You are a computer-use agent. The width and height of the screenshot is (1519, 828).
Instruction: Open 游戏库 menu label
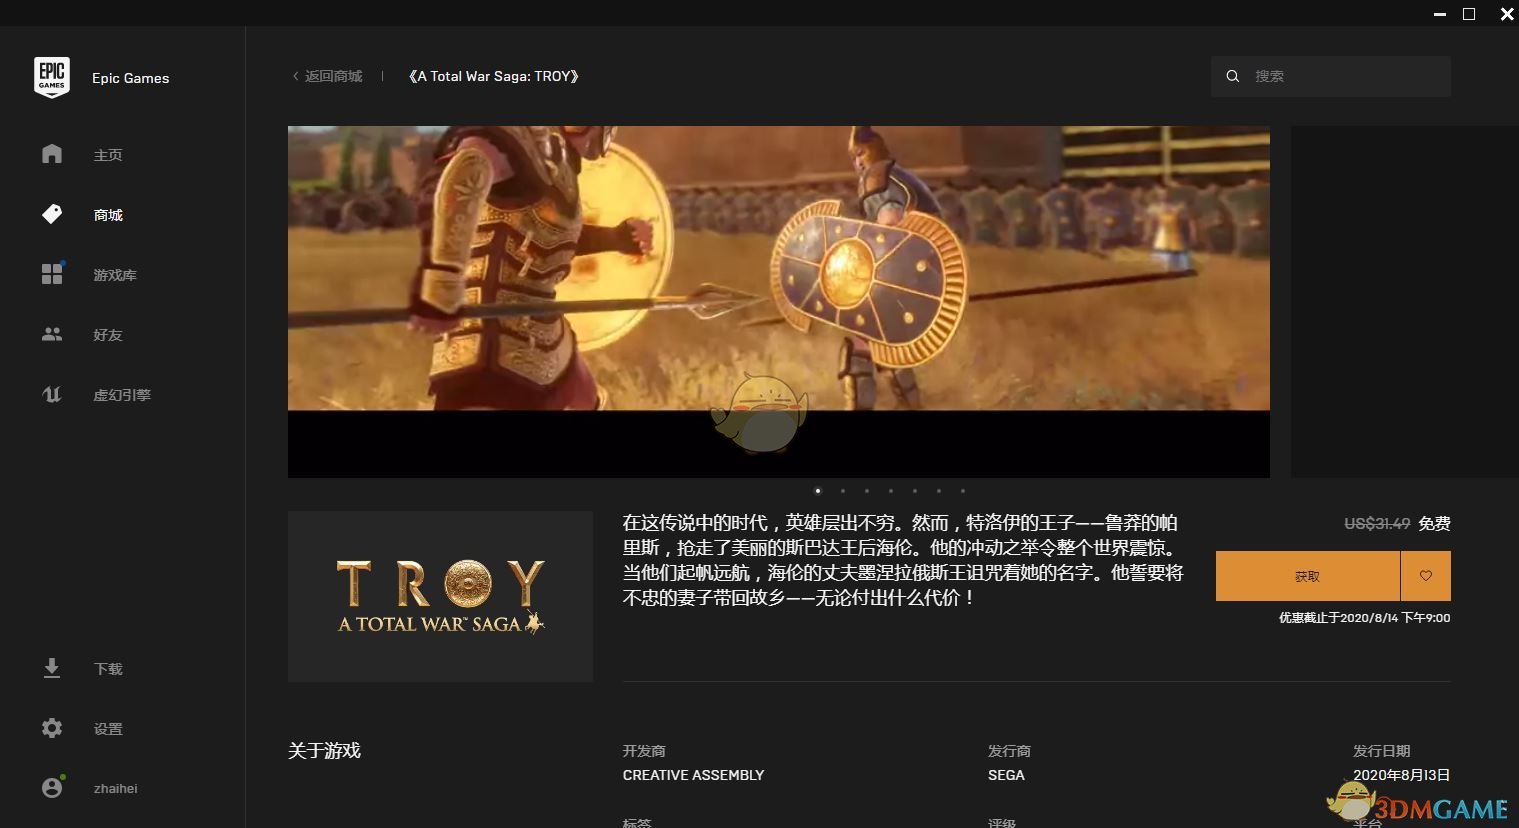coord(115,275)
